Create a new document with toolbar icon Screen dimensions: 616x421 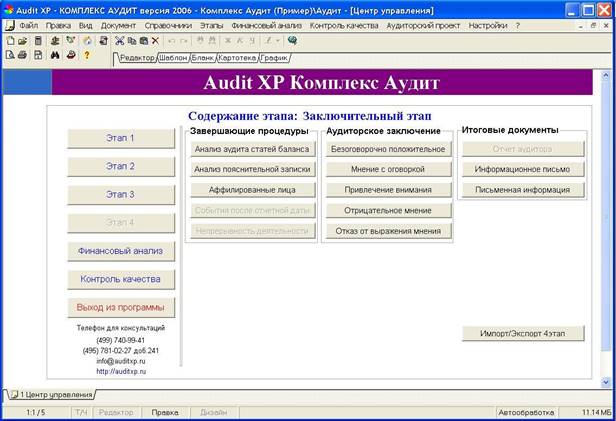tap(11, 40)
